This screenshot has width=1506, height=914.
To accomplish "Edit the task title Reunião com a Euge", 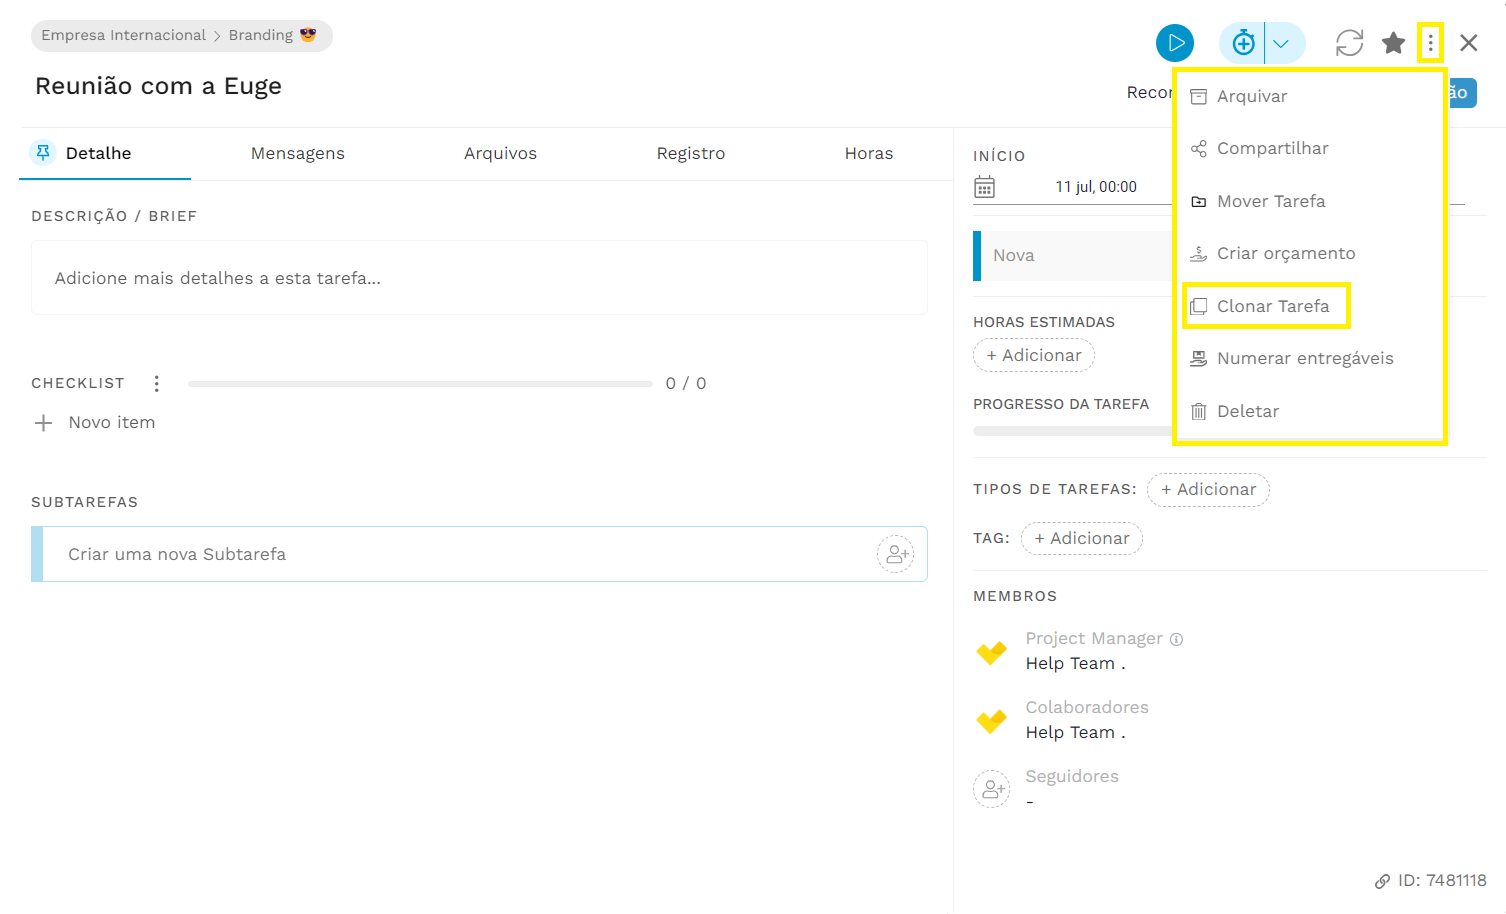I will (x=158, y=86).
